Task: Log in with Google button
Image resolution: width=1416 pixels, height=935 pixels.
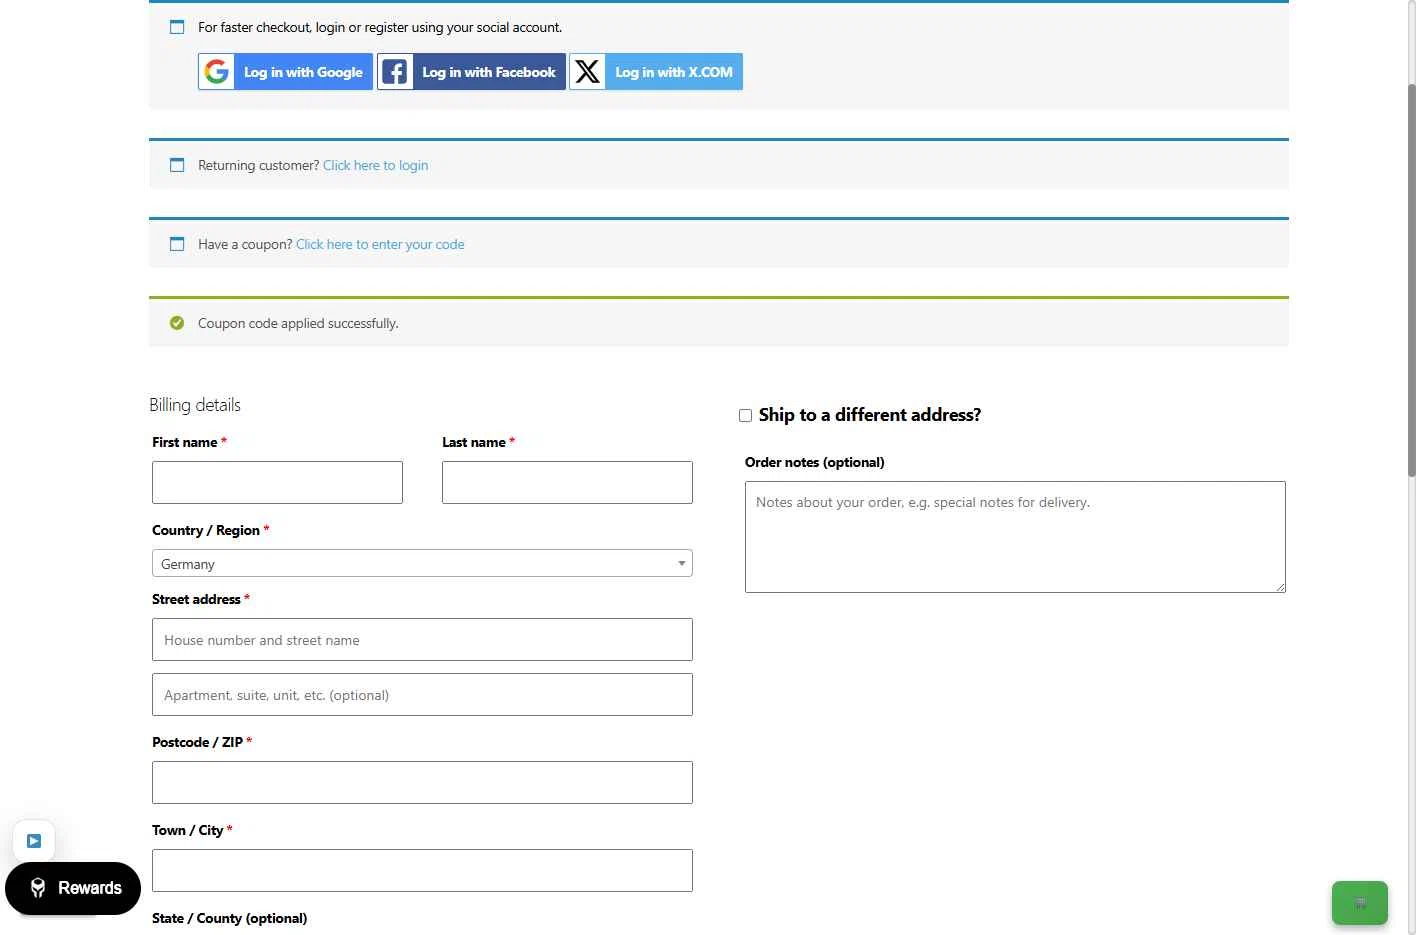Action: [x=285, y=72]
